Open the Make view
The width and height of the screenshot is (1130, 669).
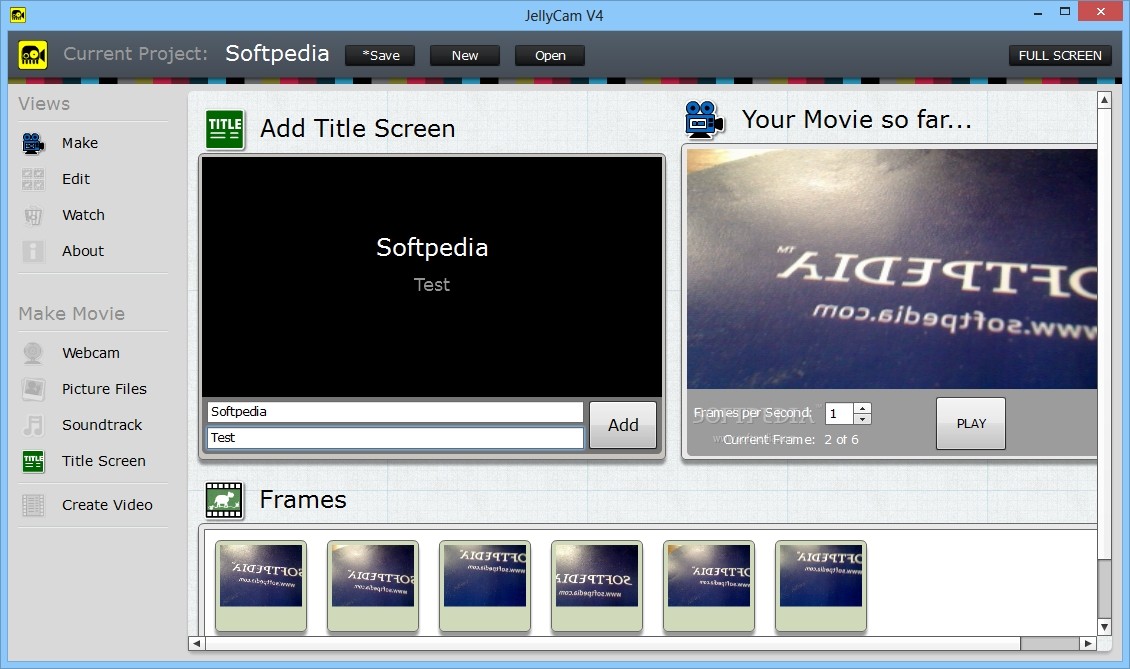pos(80,143)
